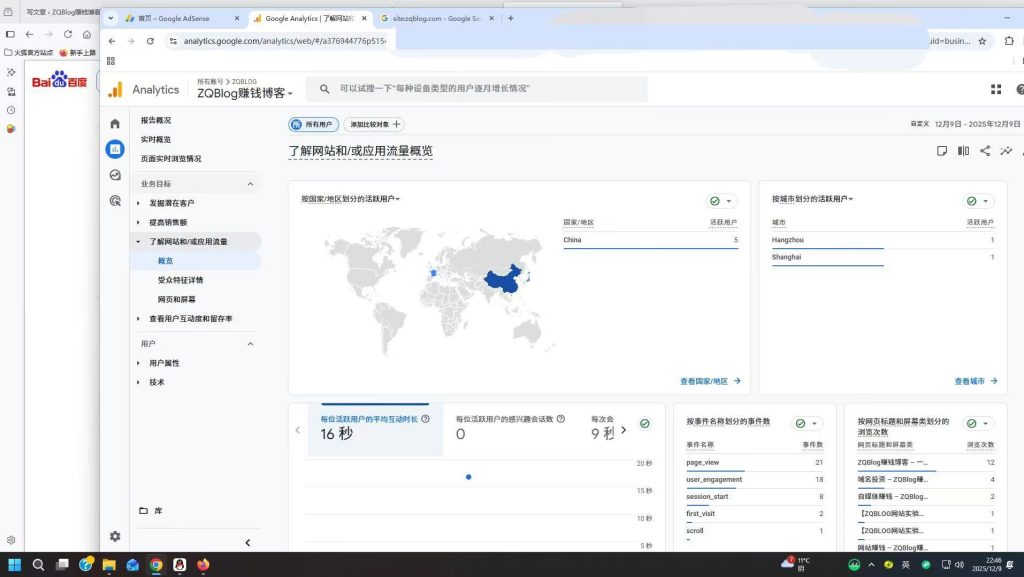Open the Explore icon in the left rail
The height and width of the screenshot is (577, 1024).
tap(114, 174)
